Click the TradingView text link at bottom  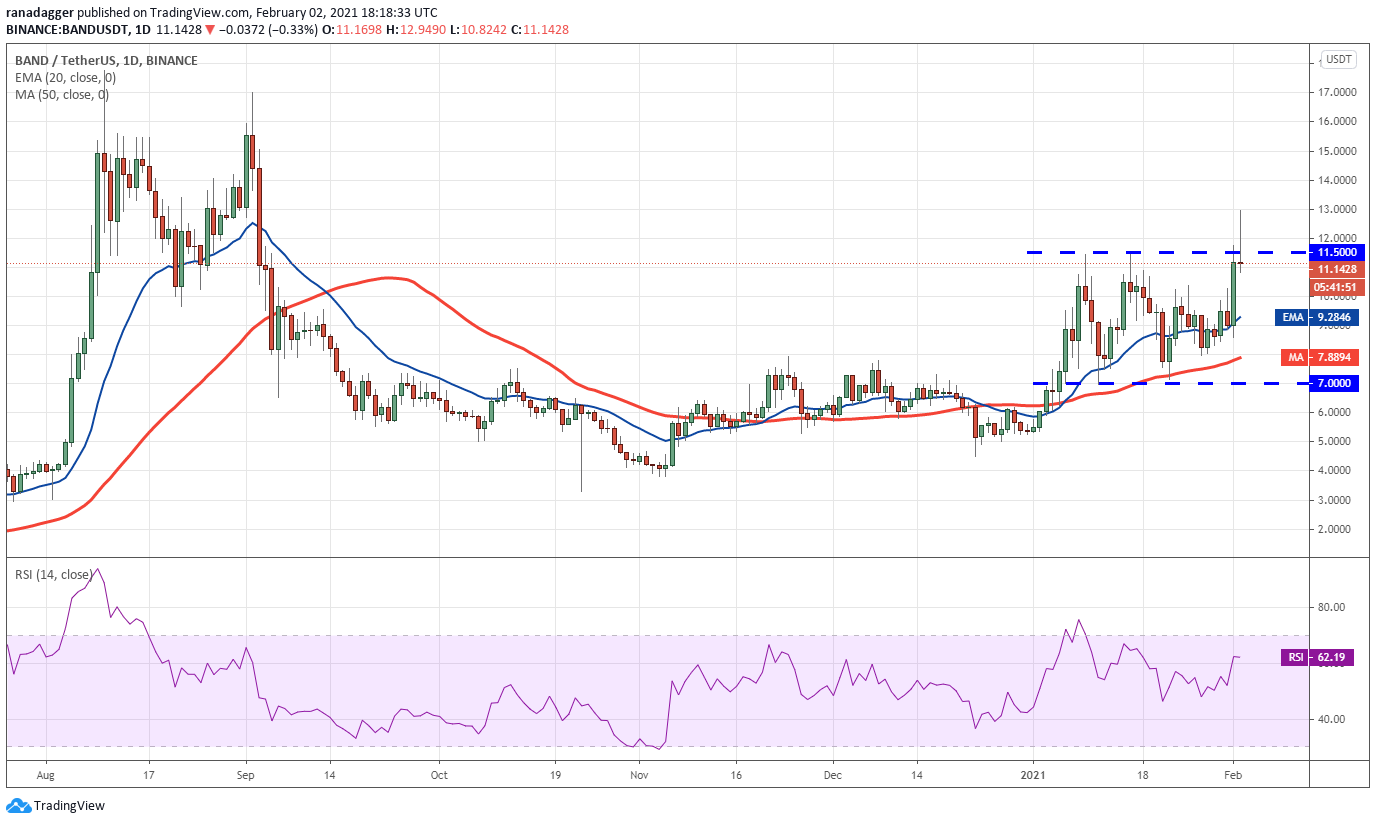pos(69,805)
